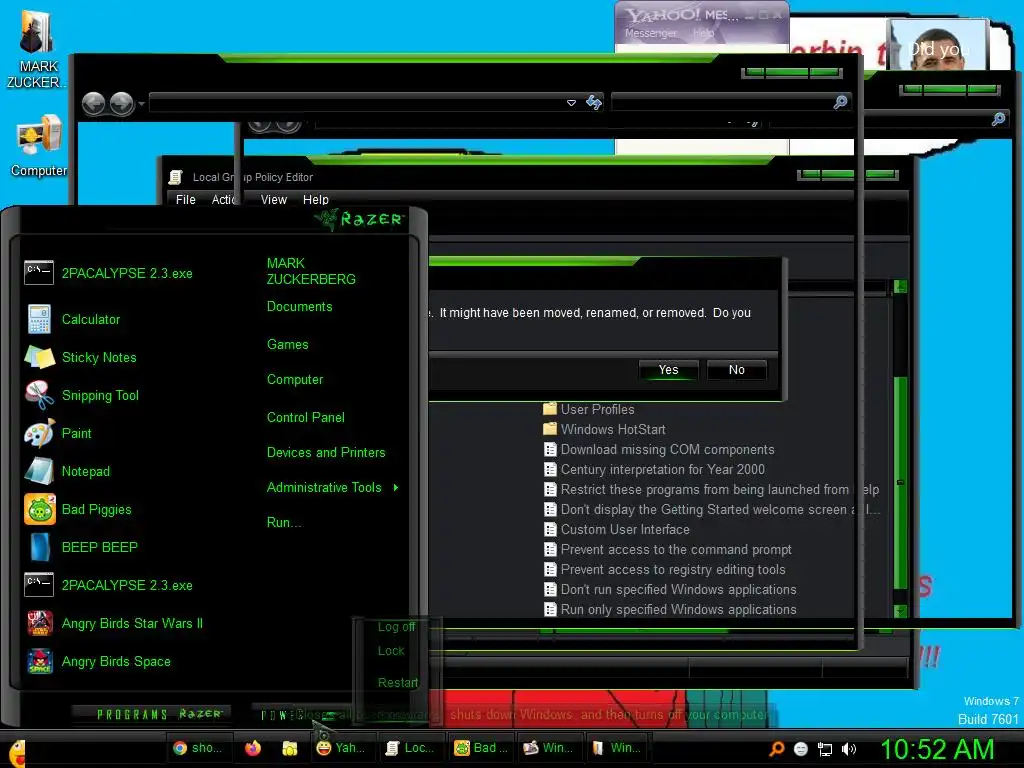Select Don't run specified Windows applications
1024x768 pixels.
point(670,590)
